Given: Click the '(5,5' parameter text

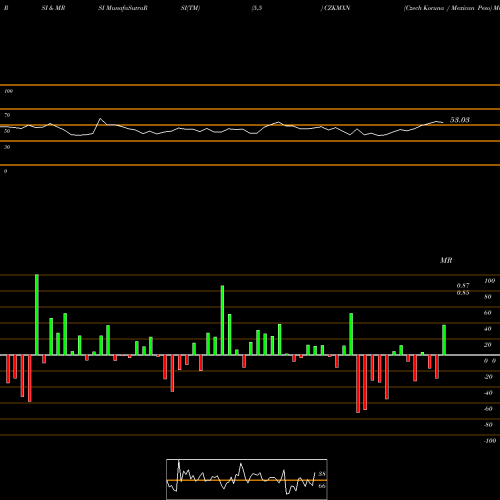Looking at the screenshot, I should coord(257,8).
